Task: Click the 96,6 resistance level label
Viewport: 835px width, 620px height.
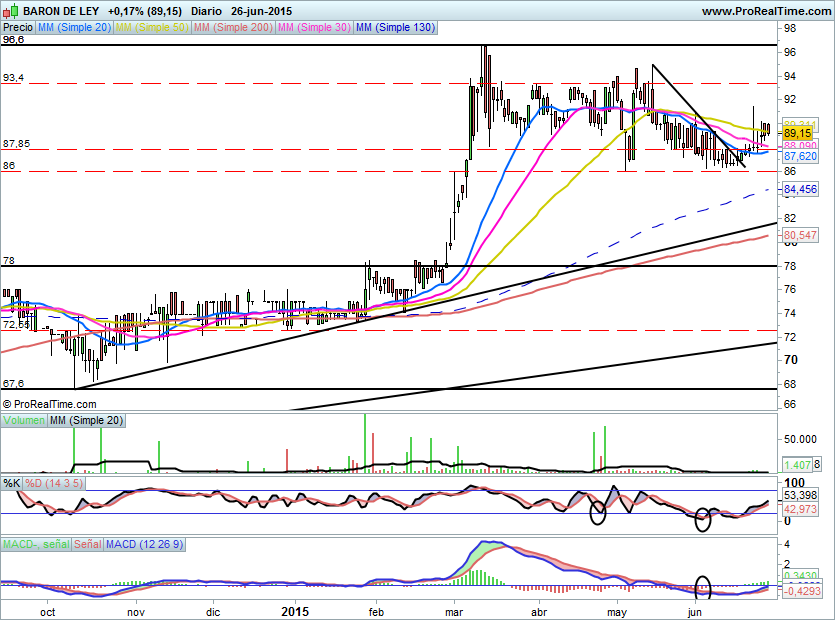Action: tap(13, 39)
